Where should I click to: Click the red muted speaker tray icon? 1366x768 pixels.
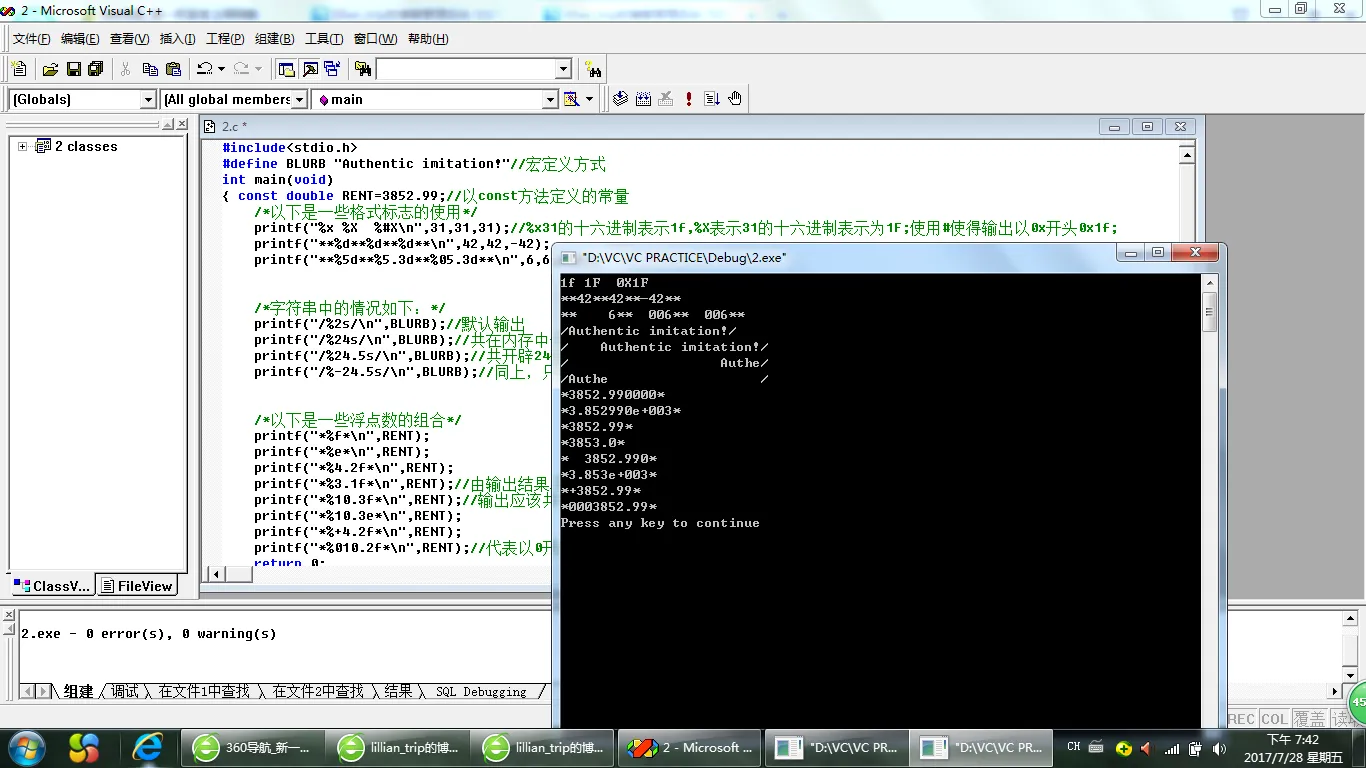tap(1145, 748)
